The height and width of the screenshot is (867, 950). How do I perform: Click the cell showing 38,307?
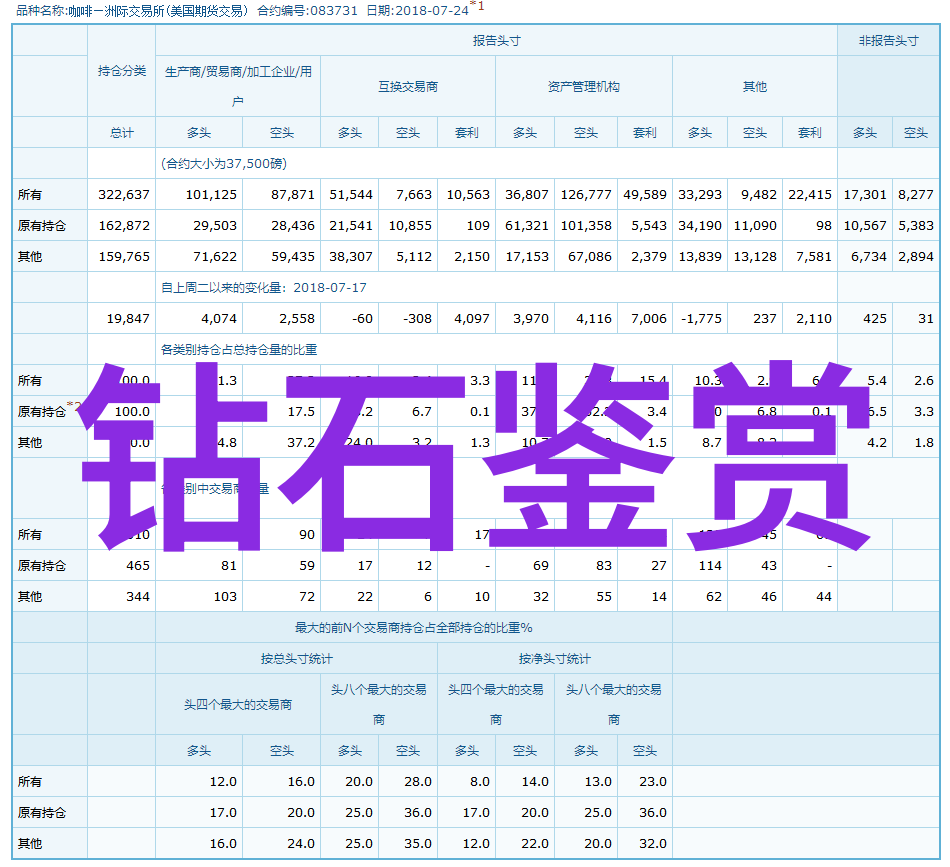[351, 256]
